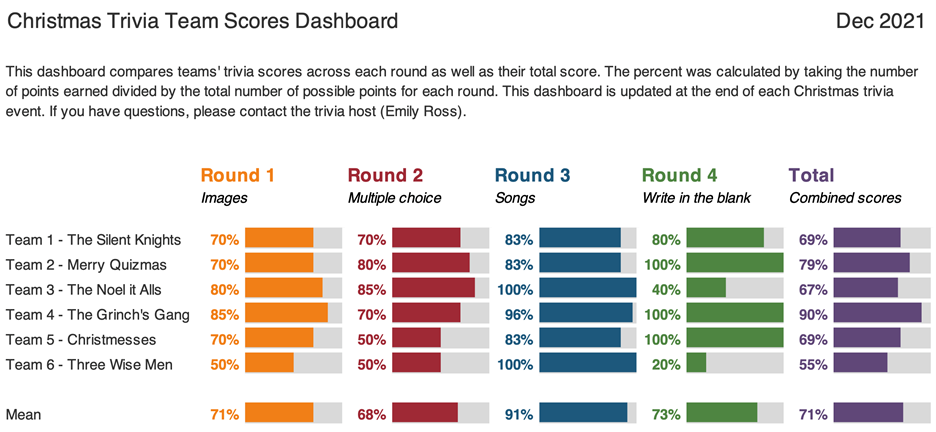Click Team 6 - Three Wise Men label

[89, 364]
